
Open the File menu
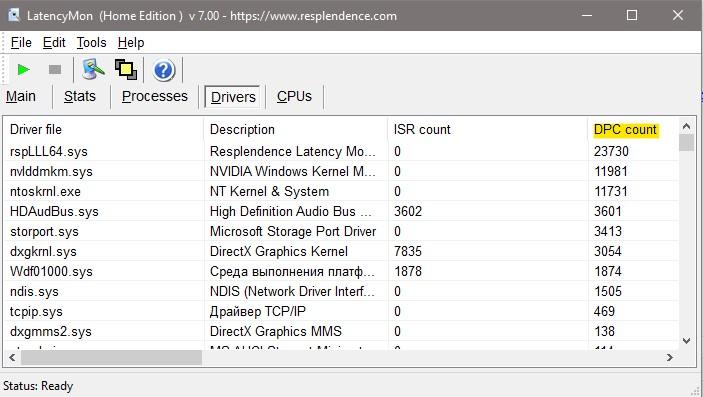point(21,43)
